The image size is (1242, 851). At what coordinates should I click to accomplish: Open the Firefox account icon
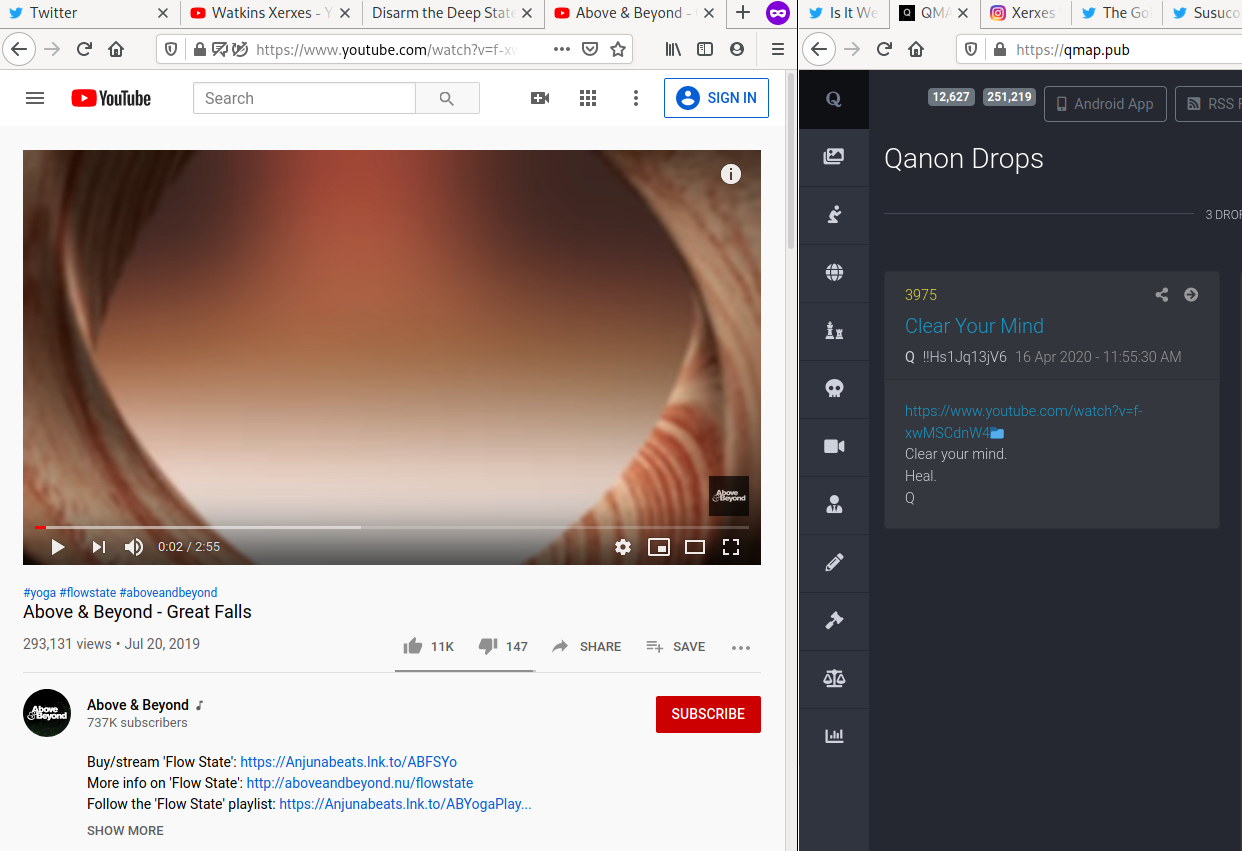tap(737, 49)
